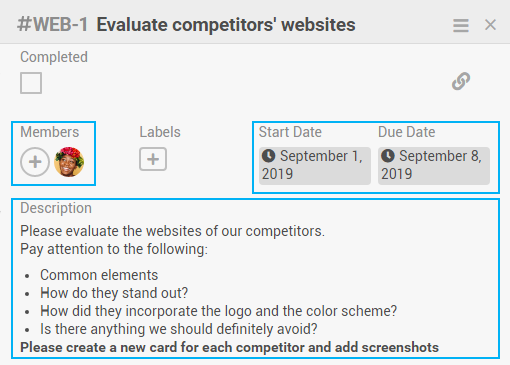510x365 pixels.
Task: Select the card title Evaluate competitors' websites
Action: [226, 25]
